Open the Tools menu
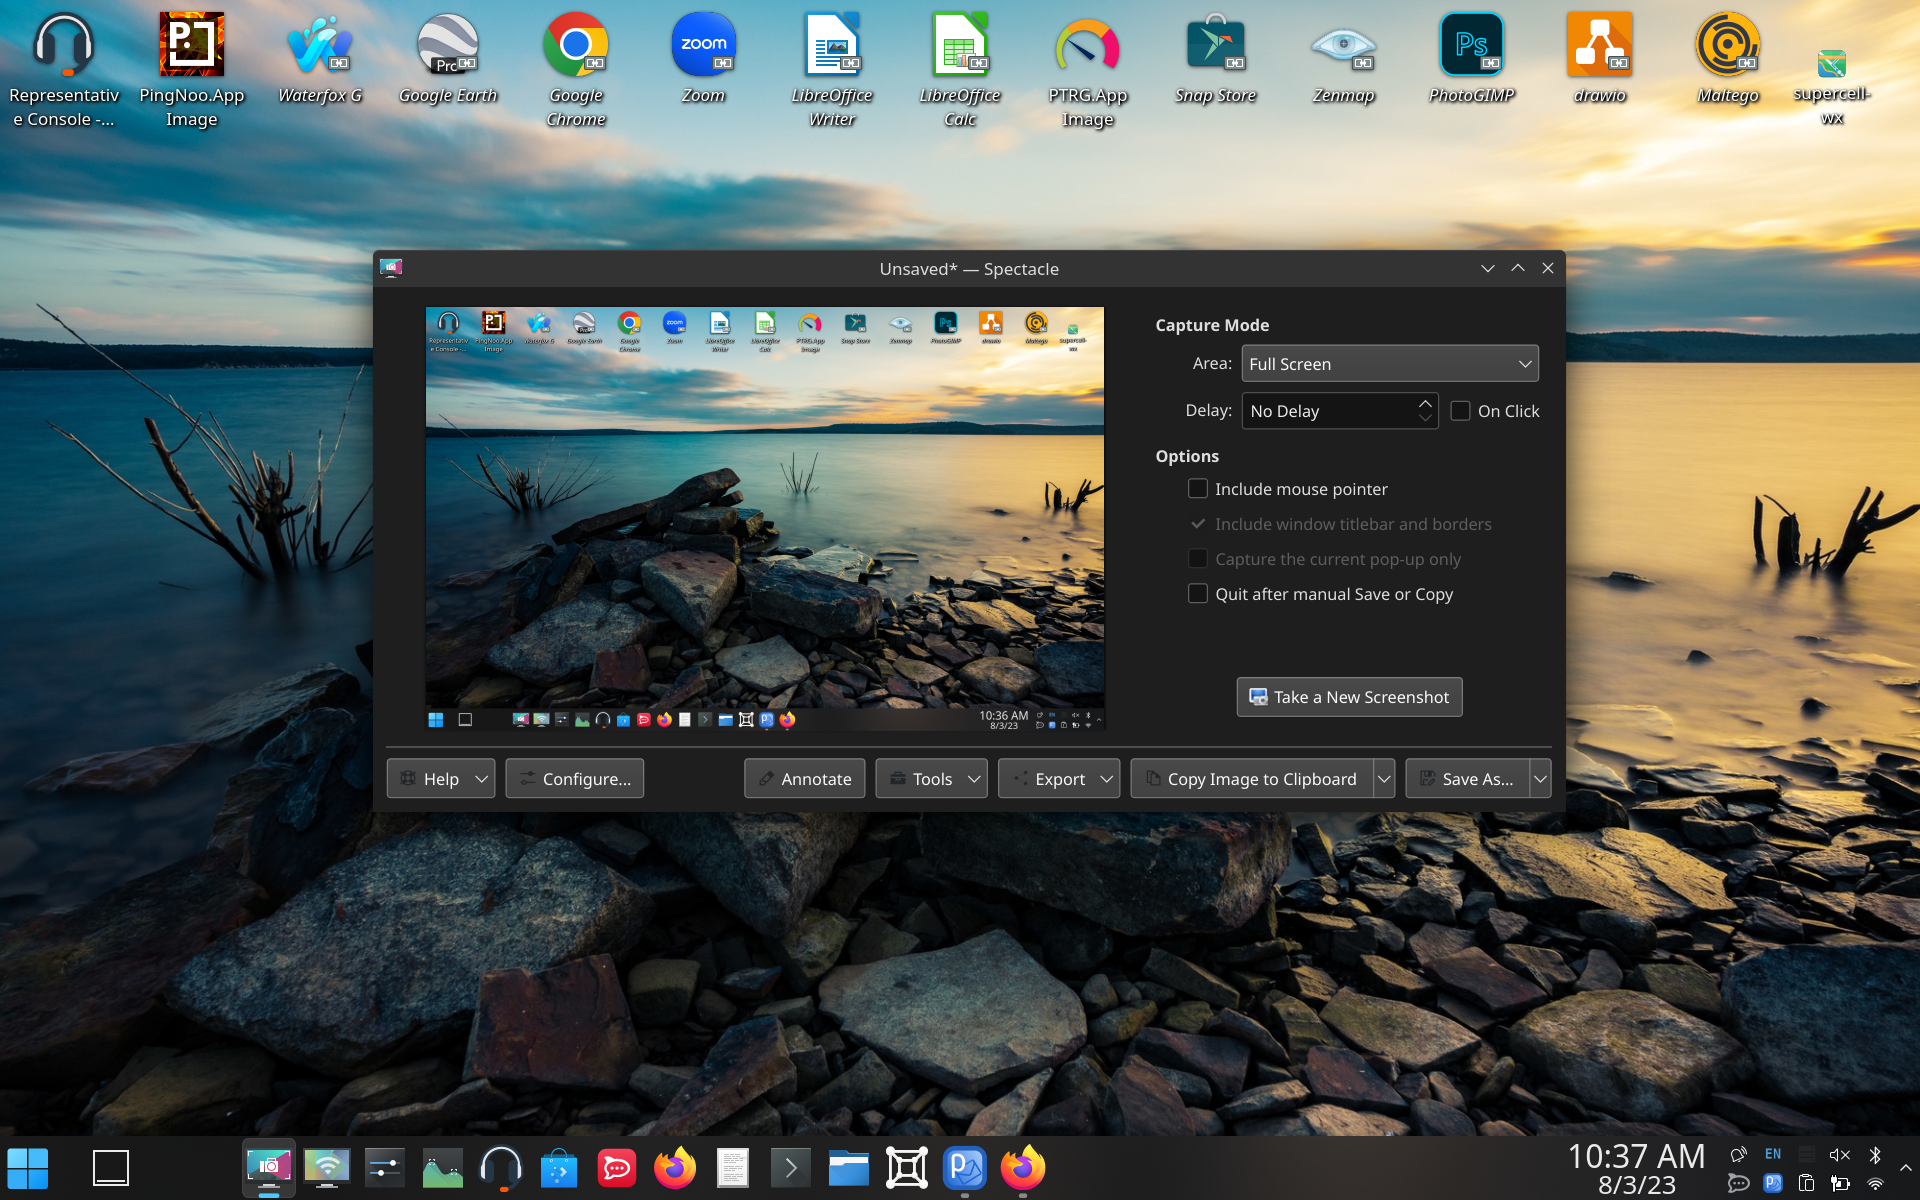This screenshot has width=1920, height=1200. point(931,779)
